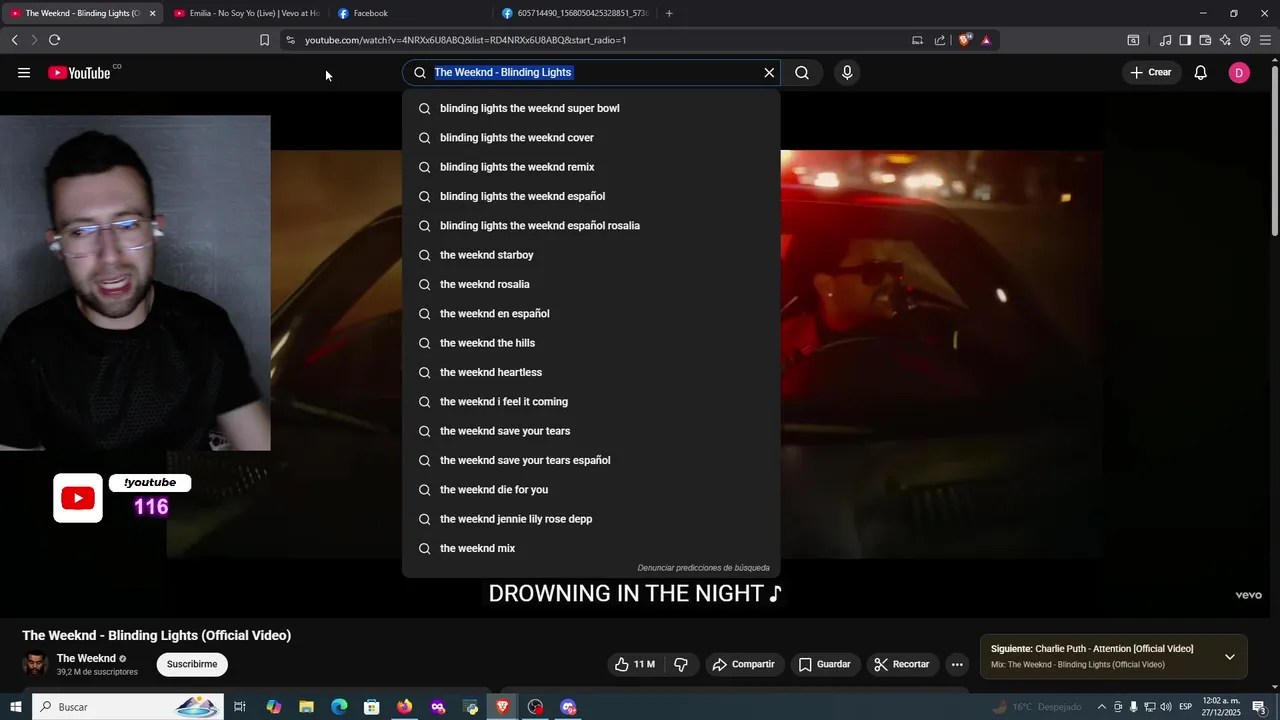
Task: Close the Blinding Lights browser tab
Action: (x=153, y=13)
